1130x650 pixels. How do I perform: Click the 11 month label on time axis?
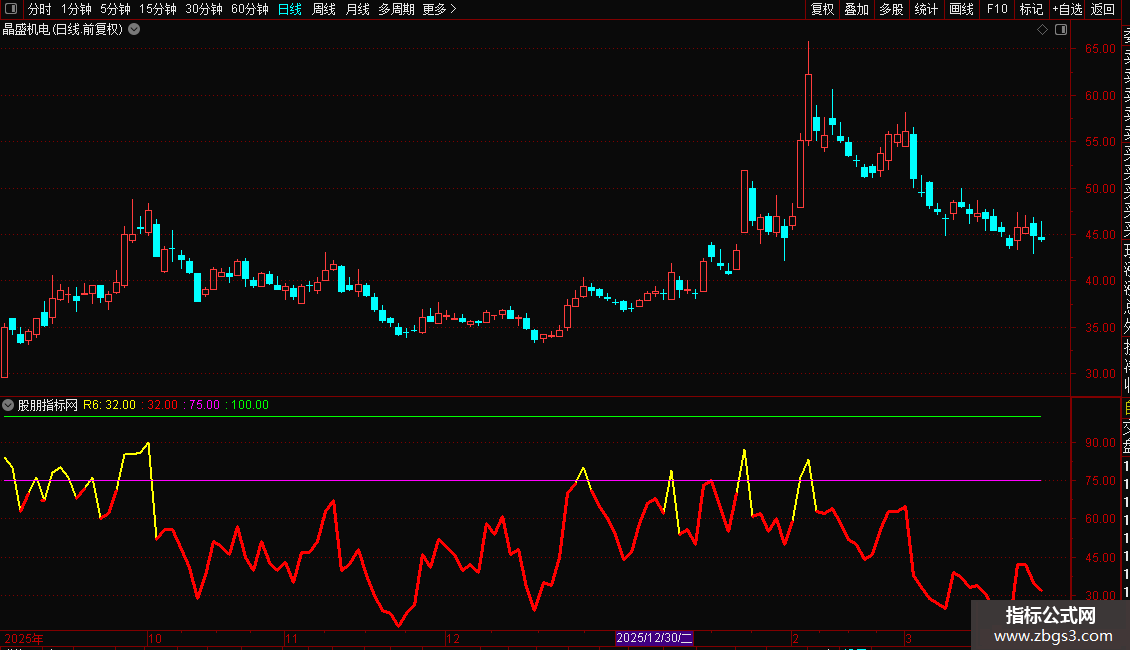291,638
